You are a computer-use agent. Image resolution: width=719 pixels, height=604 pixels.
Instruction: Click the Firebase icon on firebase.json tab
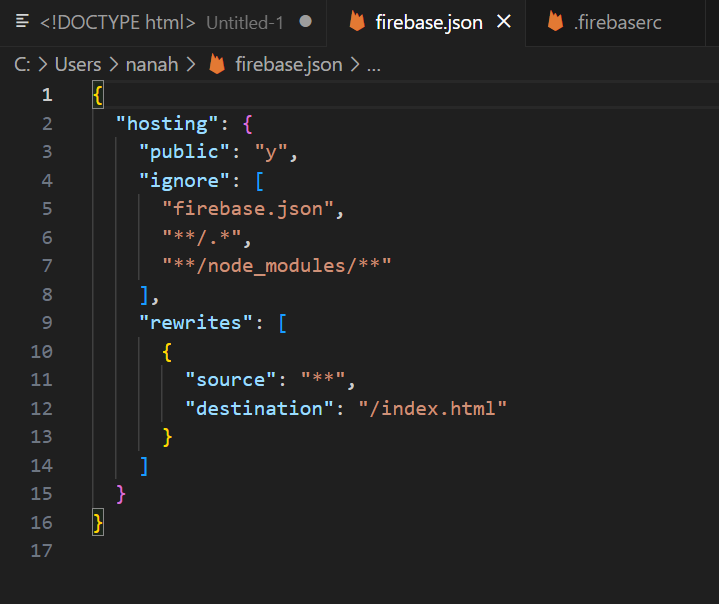click(x=357, y=22)
